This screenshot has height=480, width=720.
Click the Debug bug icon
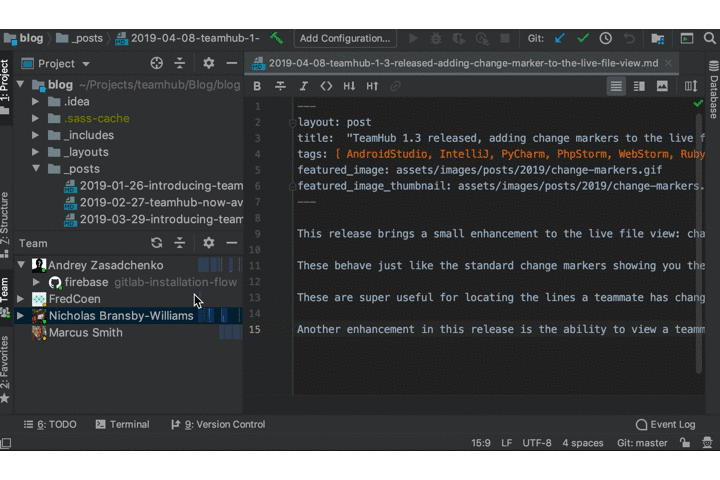436,38
